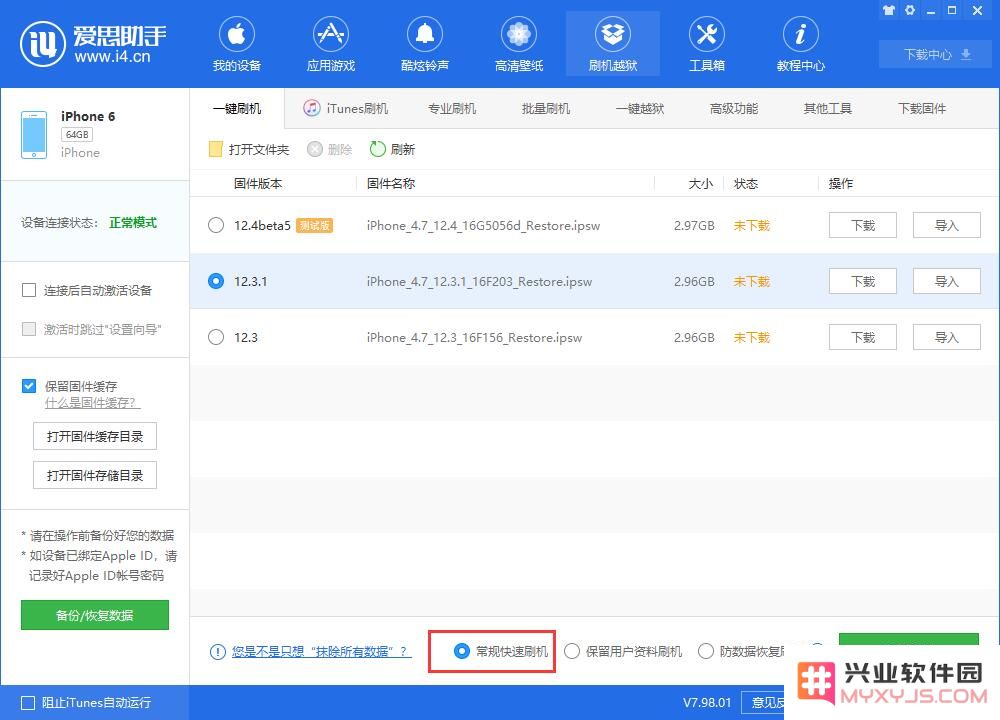Screen dimensions: 1000x720
Task: Open 工具箱 toolbox section
Action: [x=707, y=44]
